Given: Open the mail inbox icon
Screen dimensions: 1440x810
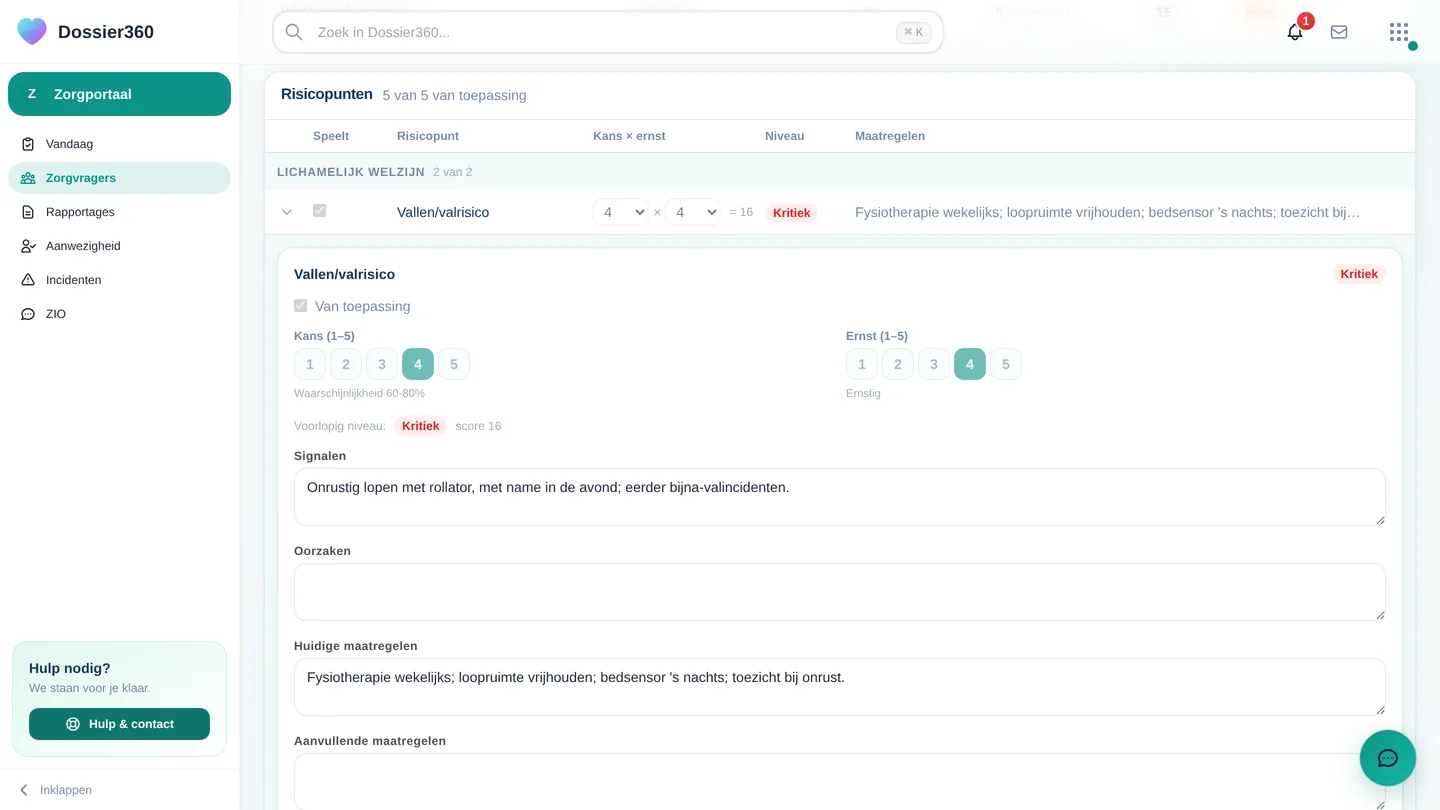Looking at the screenshot, I should click(1339, 32).
